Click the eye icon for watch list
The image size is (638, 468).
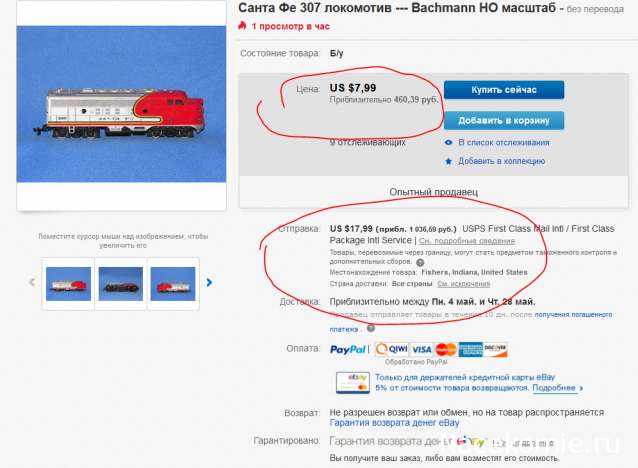[448, 142]
